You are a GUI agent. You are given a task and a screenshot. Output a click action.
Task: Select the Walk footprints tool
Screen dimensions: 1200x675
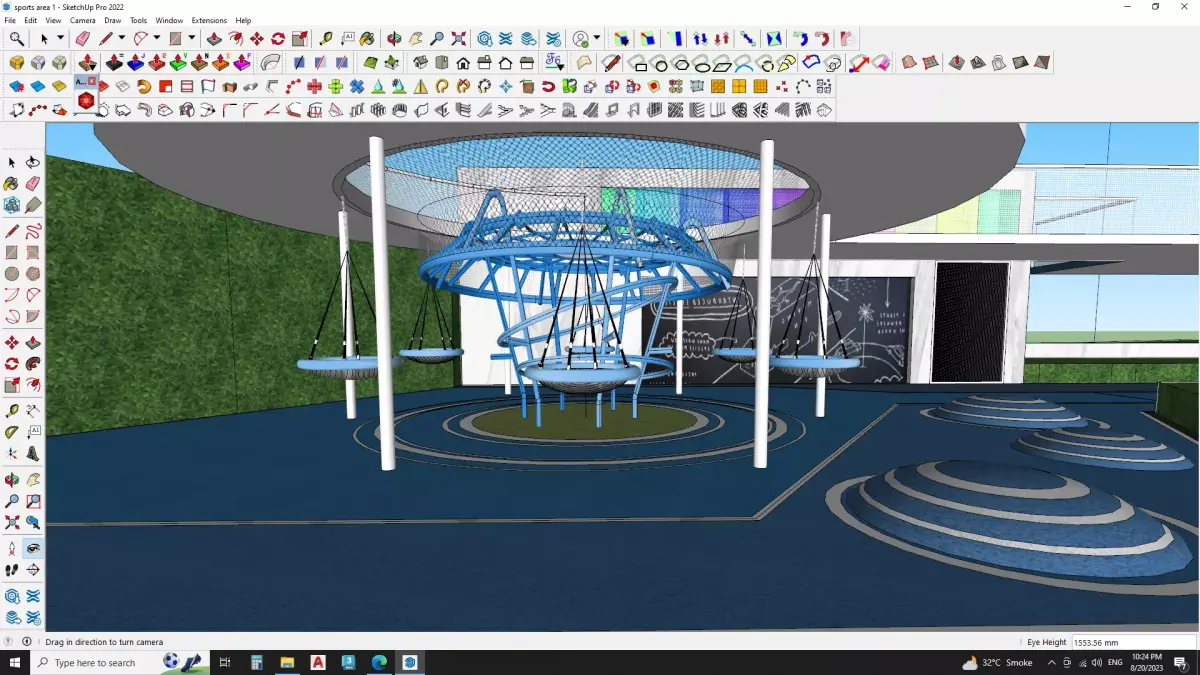tap(11, 570)
